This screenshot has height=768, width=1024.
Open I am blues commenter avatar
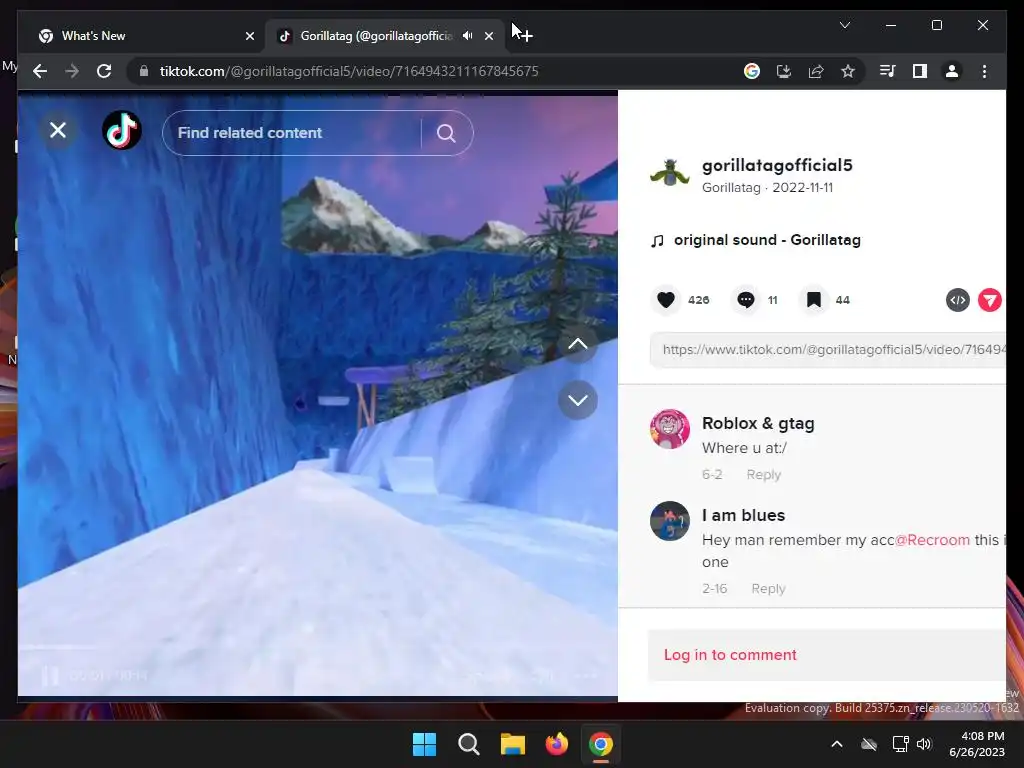pos(670,521)
